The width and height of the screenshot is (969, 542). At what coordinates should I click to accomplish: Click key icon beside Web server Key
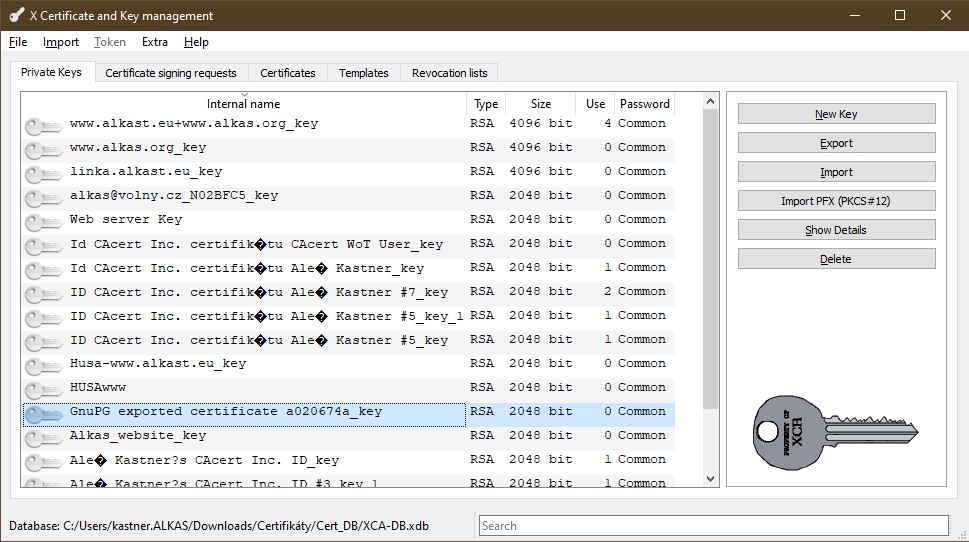tap(44, 221)
